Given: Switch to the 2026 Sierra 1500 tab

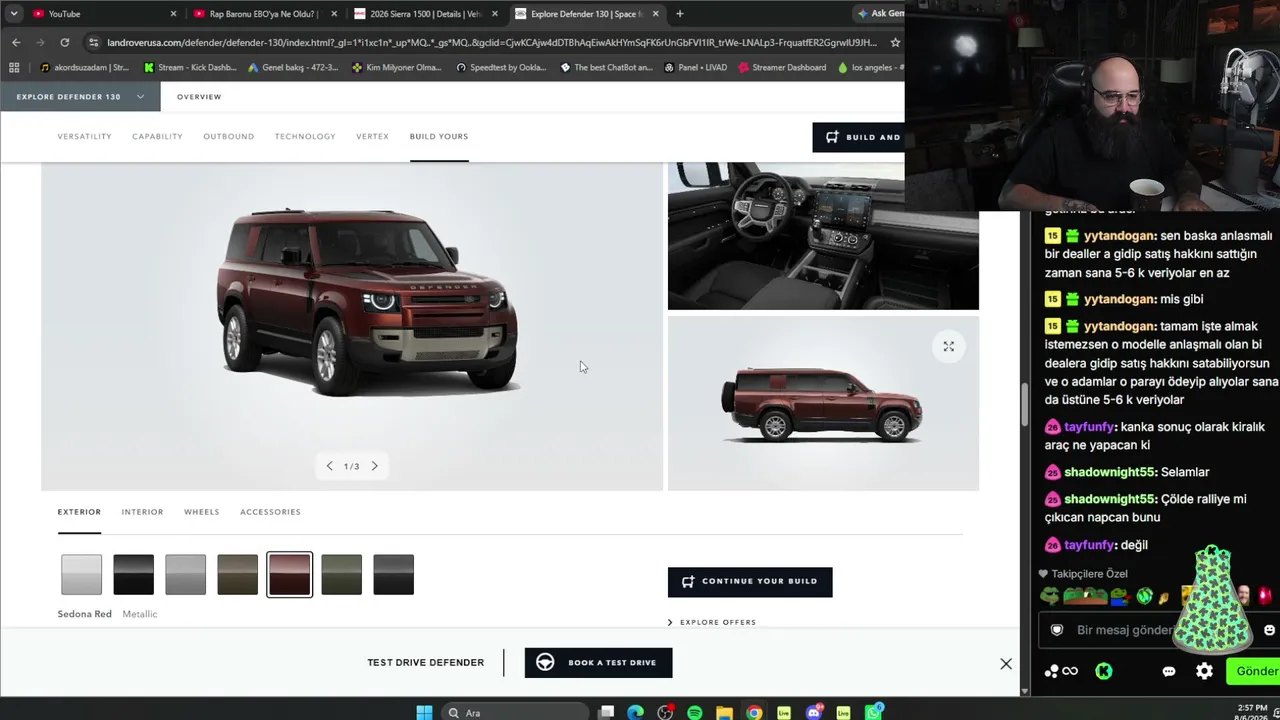Looking at the screenshot, I should click(x=425, y=14).
